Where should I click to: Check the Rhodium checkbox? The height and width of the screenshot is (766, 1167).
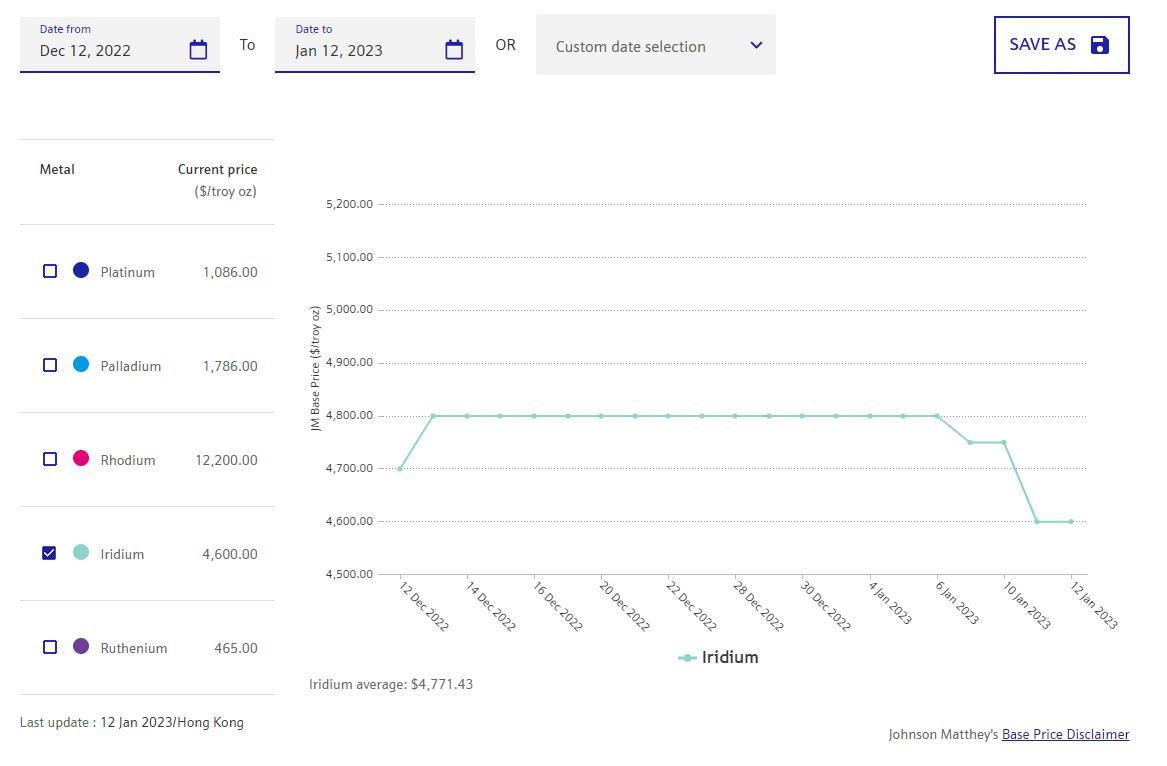click(50, 459)
